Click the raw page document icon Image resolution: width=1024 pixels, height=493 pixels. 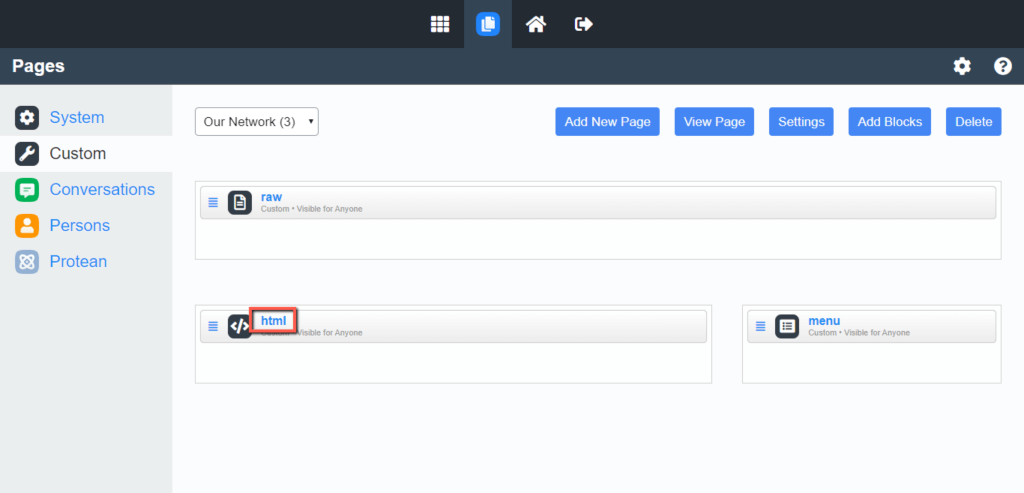240,202
